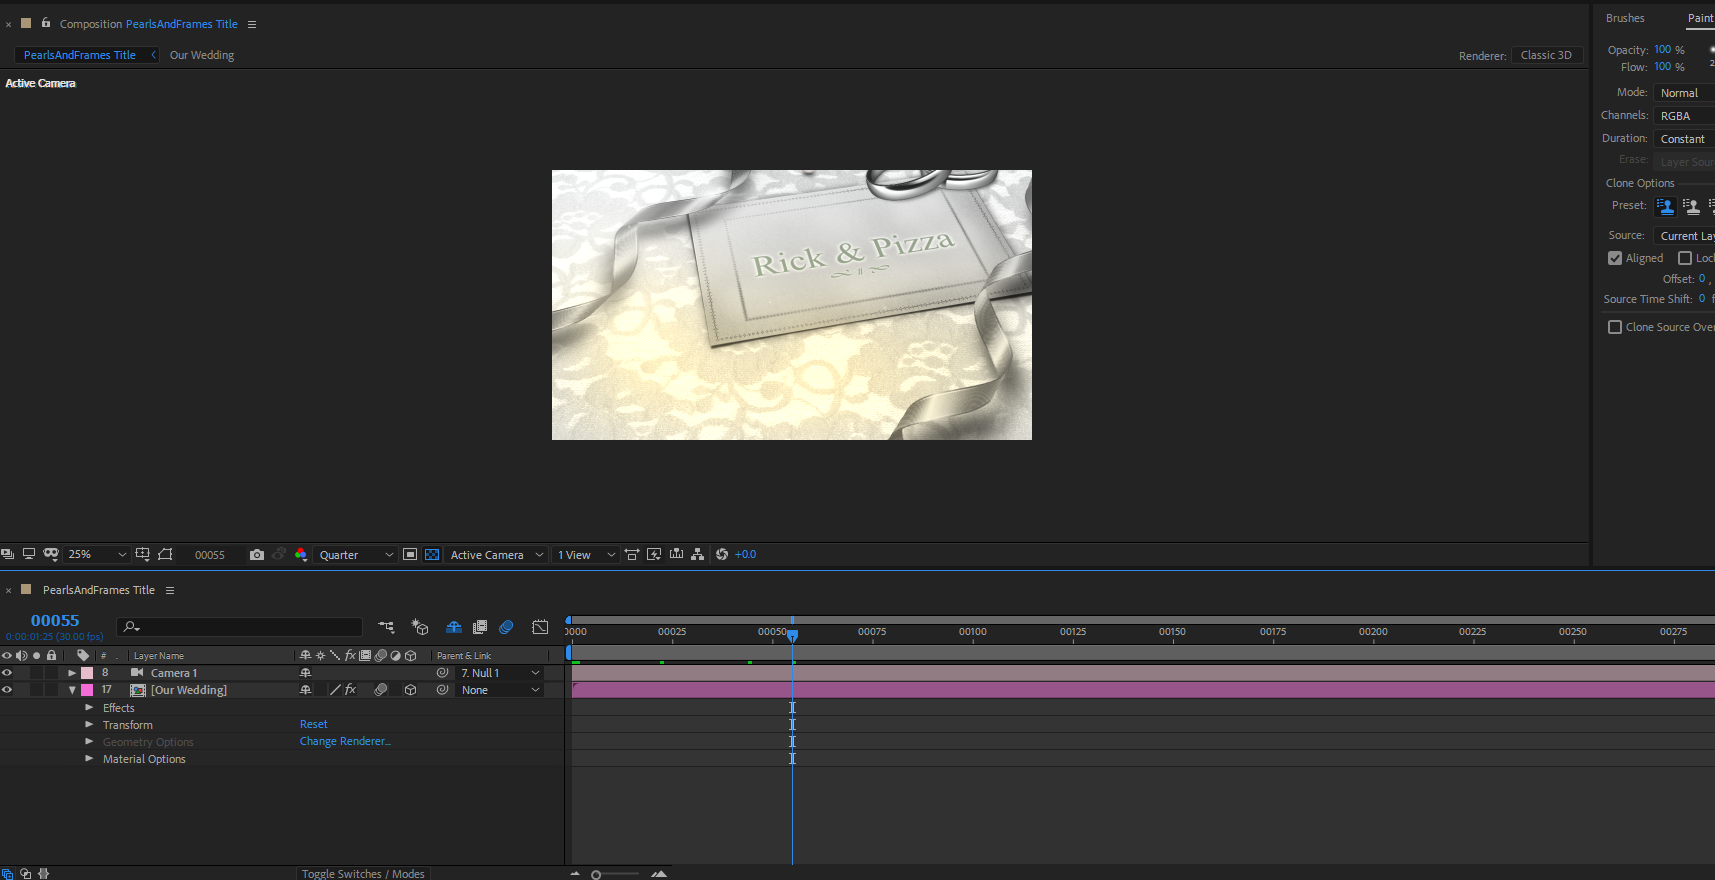The image size is (1715, 880).
Task: Click the Change Renderer link
Action: 345,742
